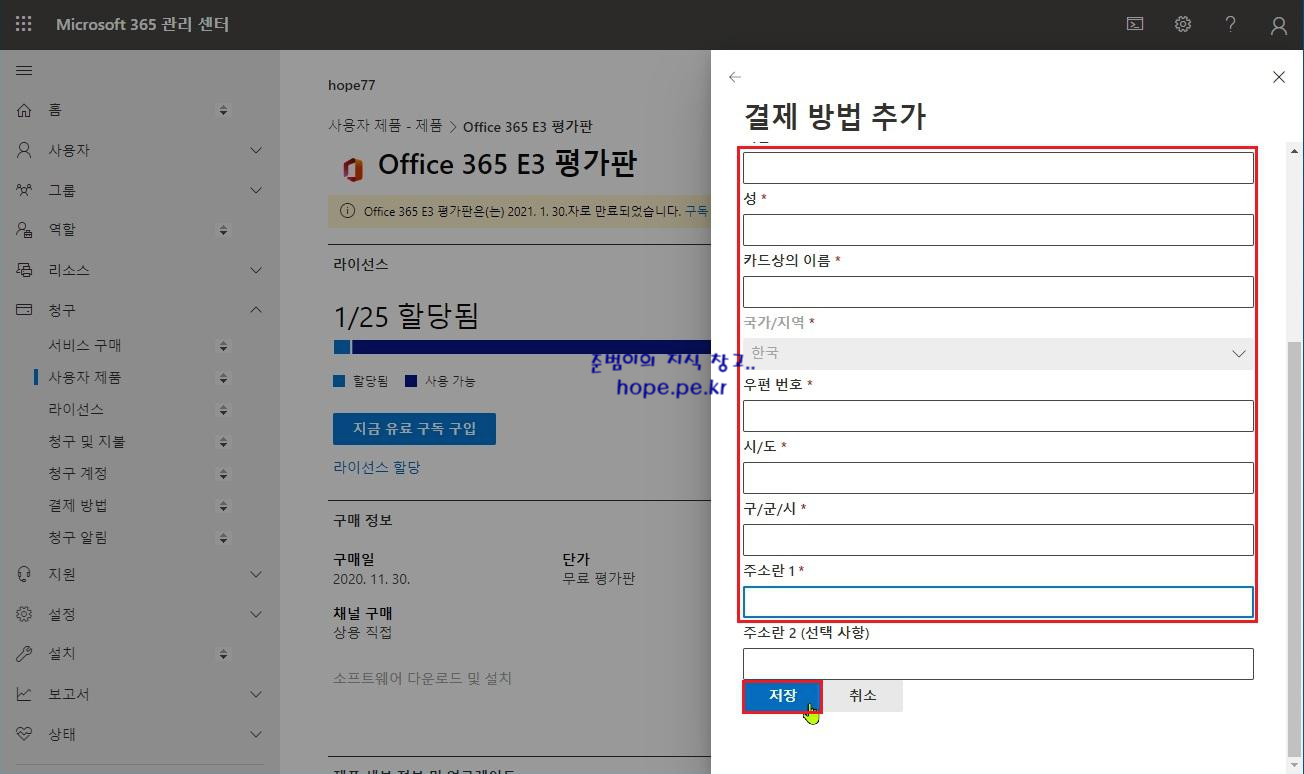Collapse the navigation hamburger menu
This screenshot has height=774, width=1304.
24,71
